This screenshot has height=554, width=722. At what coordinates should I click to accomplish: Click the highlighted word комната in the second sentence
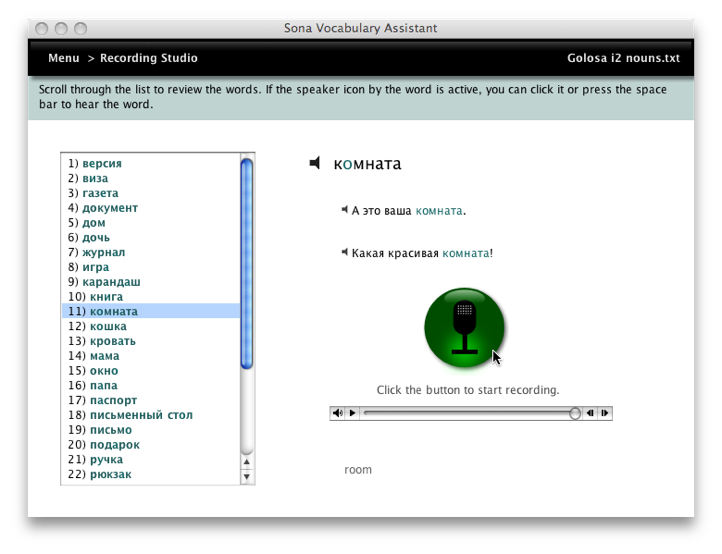[466, 253]
